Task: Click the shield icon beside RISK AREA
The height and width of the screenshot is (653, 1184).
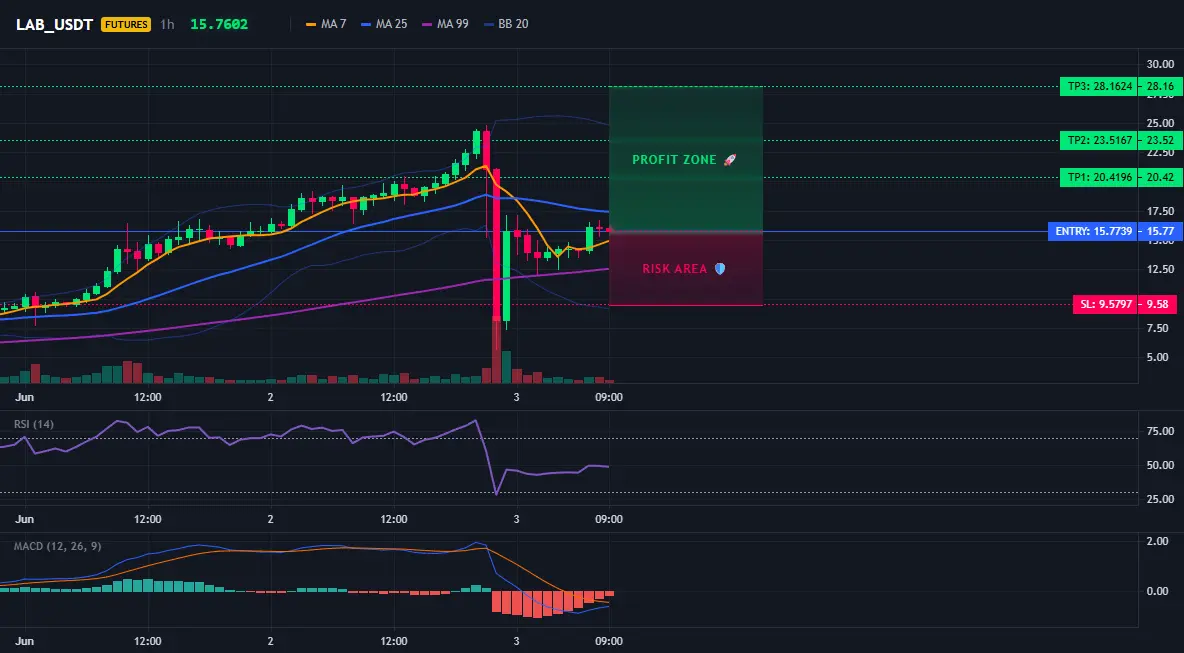Action: tap(720, 269)
